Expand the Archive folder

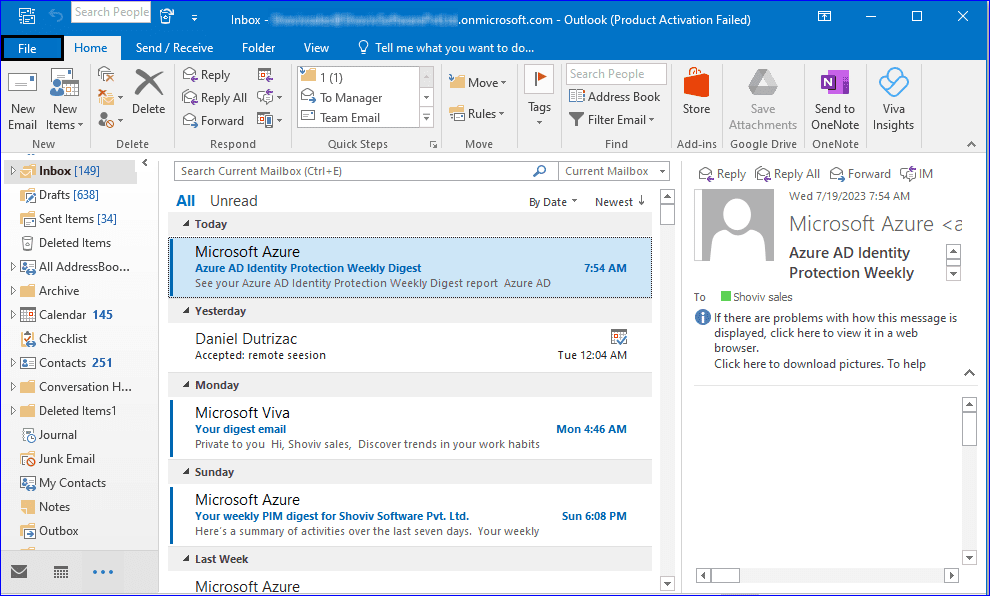click(x=13, y=290)
